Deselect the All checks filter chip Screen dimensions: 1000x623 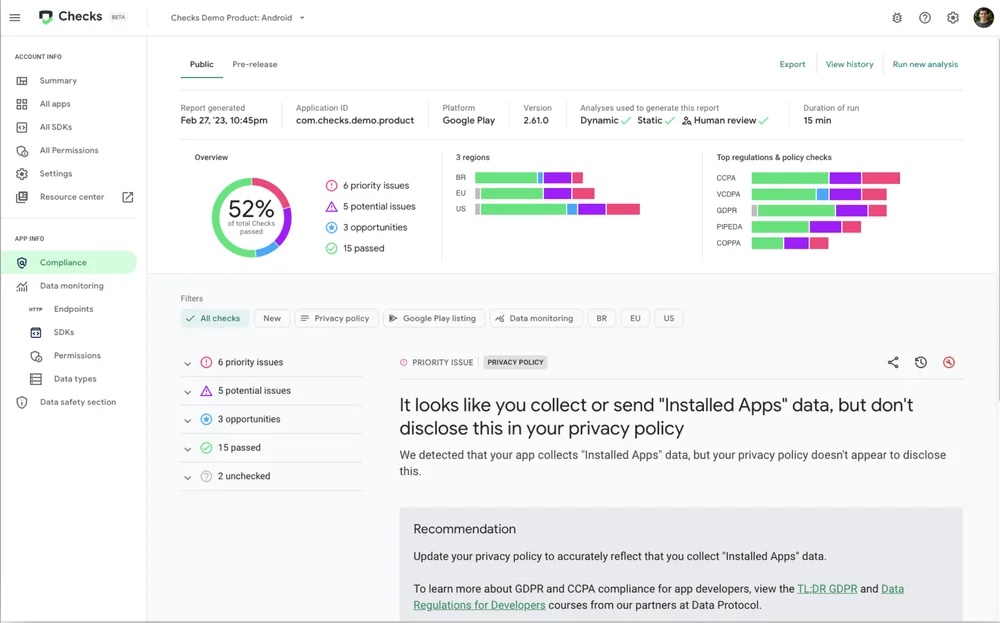pyautogui.click(x=214, y=317)
